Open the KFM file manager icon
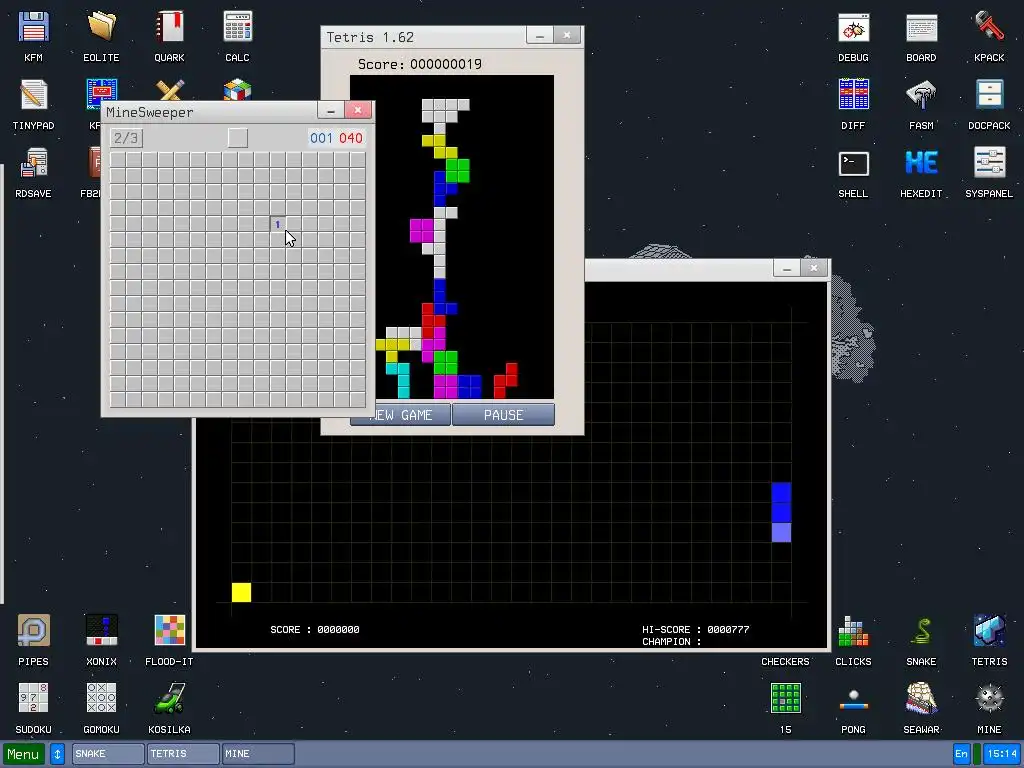 point(33,36)
